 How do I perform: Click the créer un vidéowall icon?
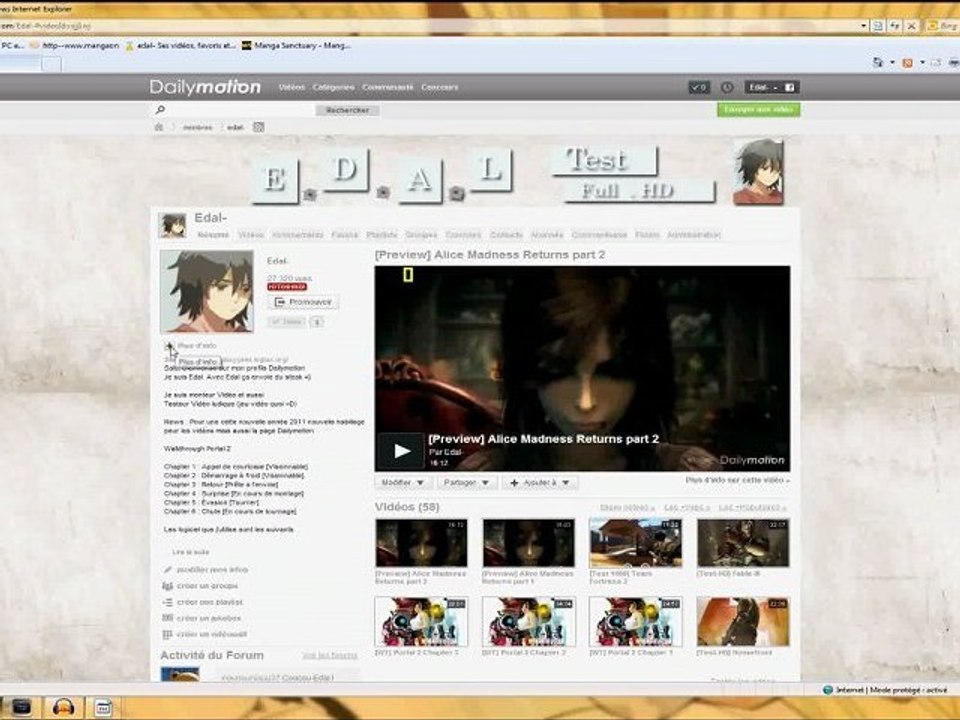click(168, 635)
